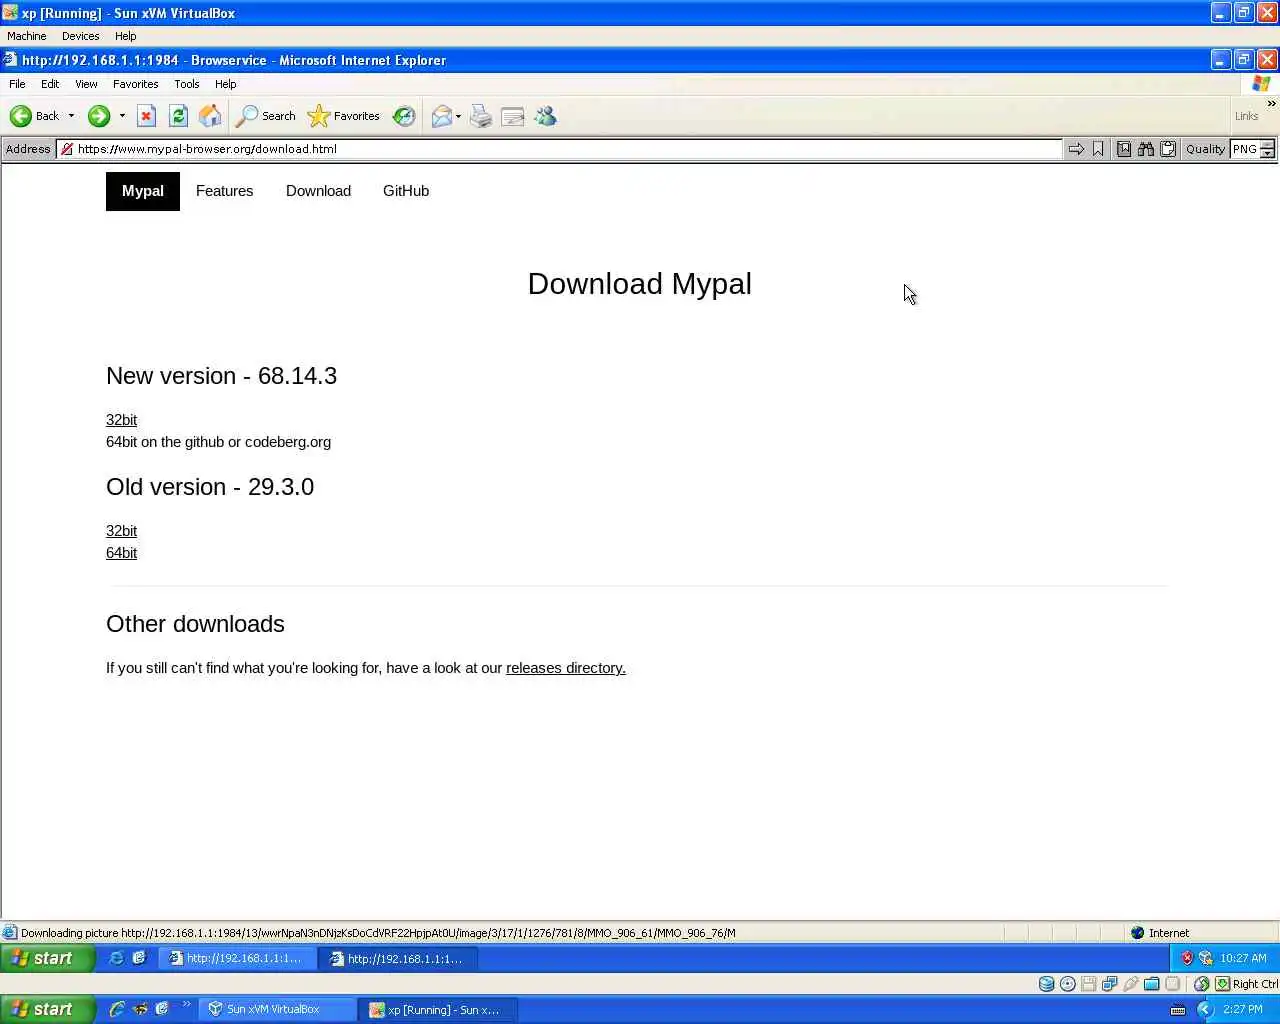Screen dimensions: 1280x1024
Task: Click the Links toolbar label
Action: 1246,116
